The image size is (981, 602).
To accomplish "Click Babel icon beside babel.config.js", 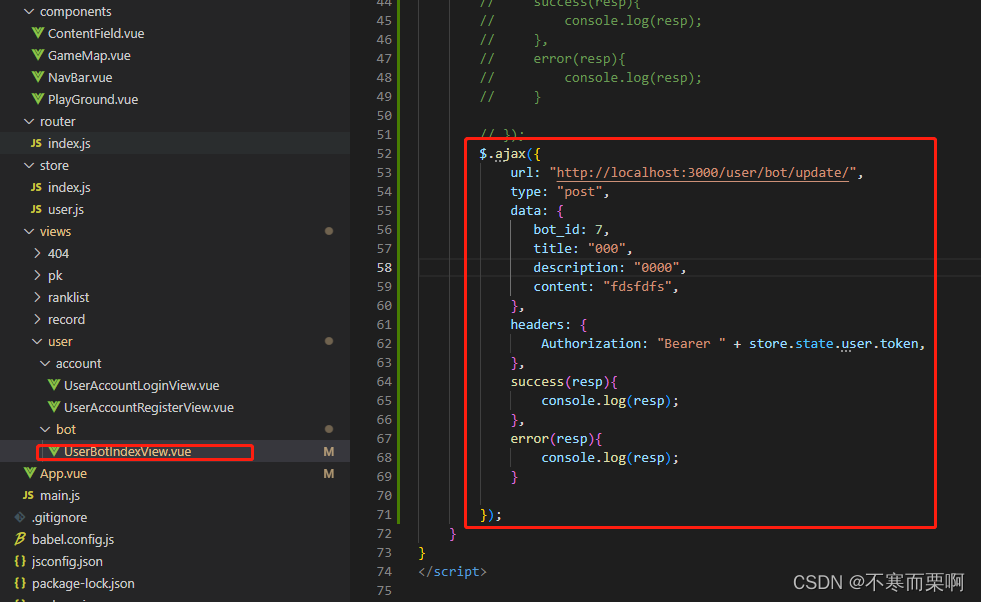I will (x=20, y=539).
